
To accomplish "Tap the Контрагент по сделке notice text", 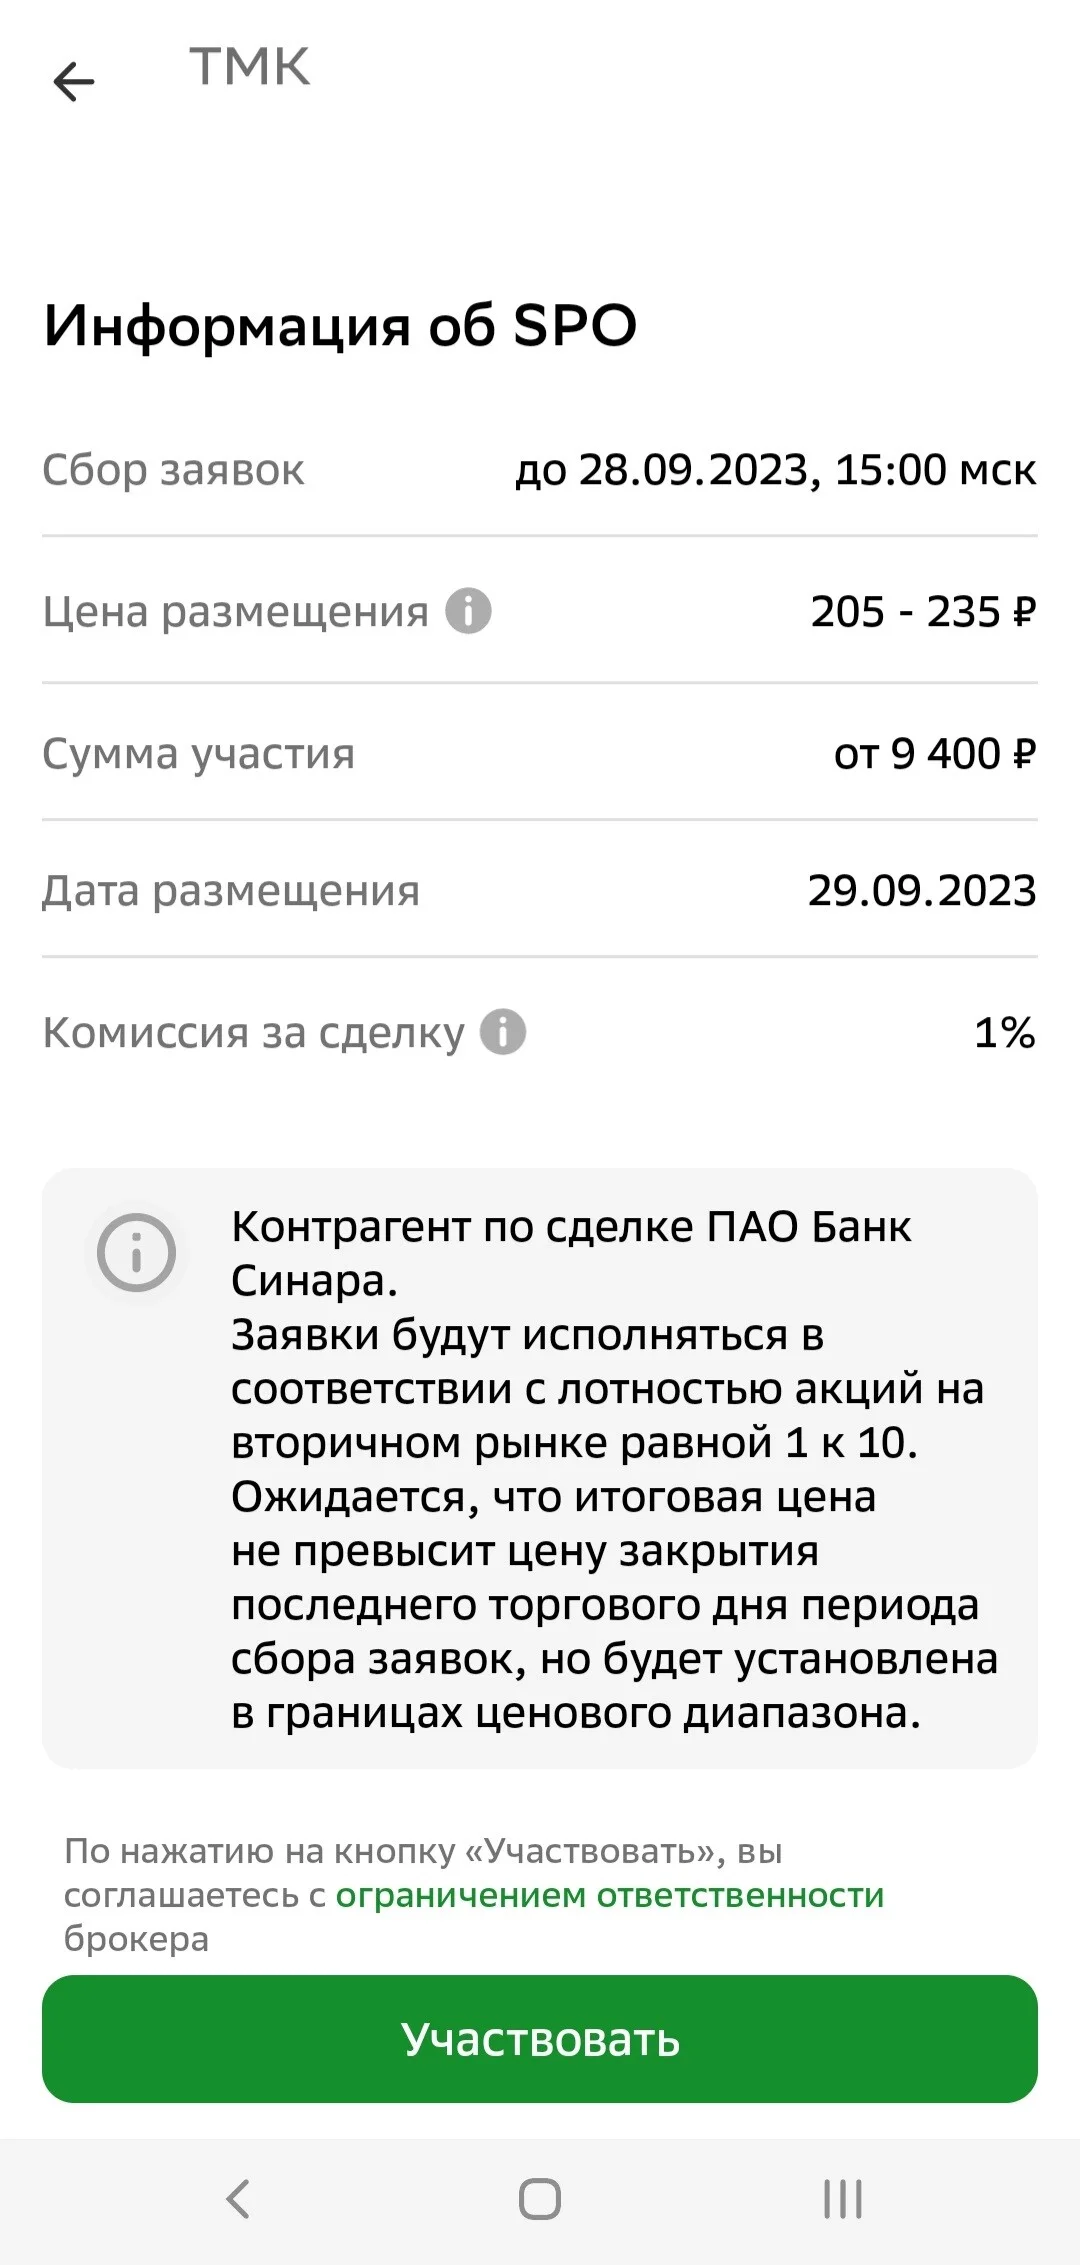I will 614,1469.
